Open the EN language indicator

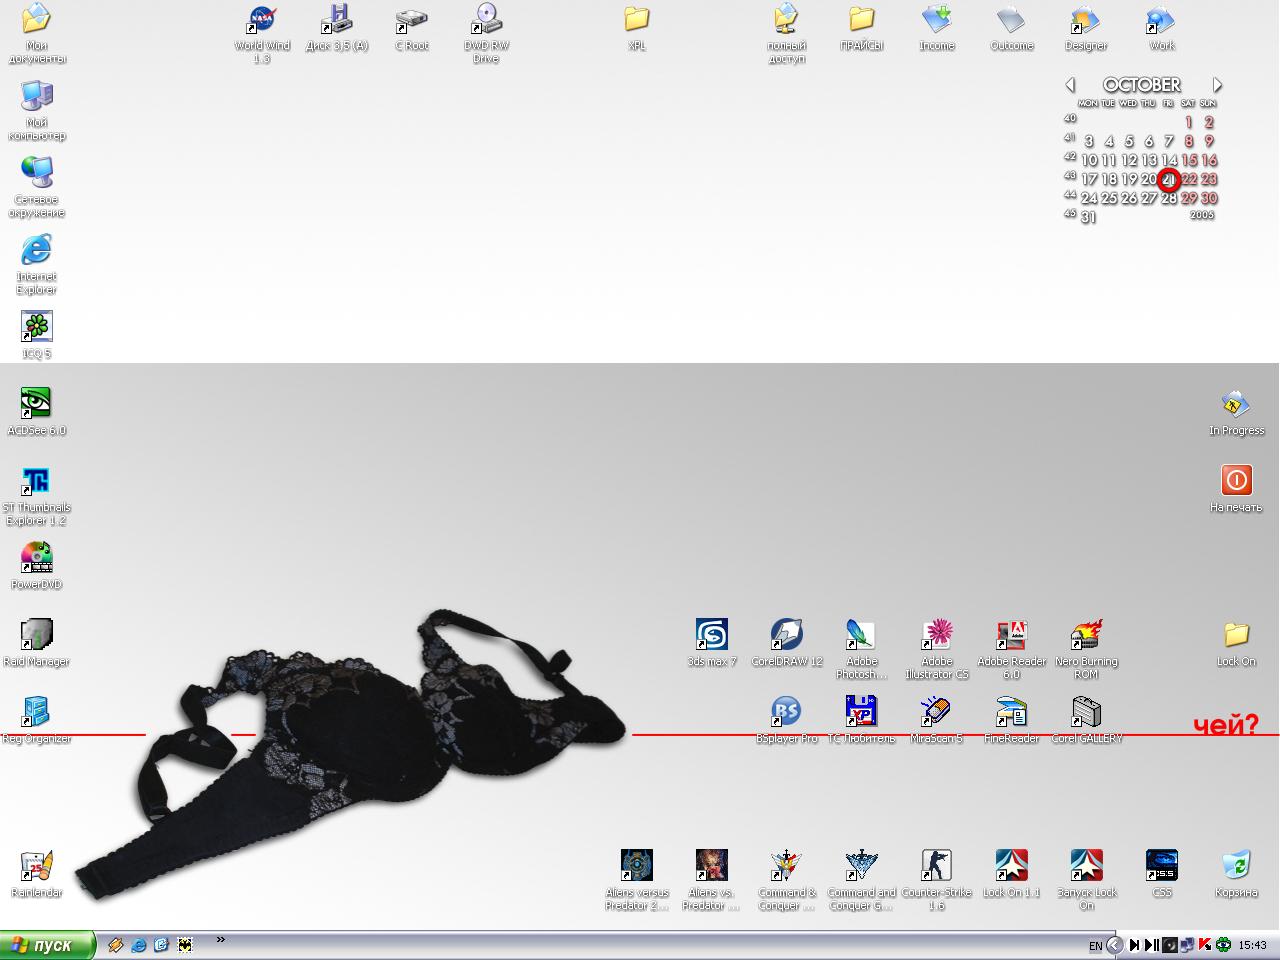[x=1095, y=945]
